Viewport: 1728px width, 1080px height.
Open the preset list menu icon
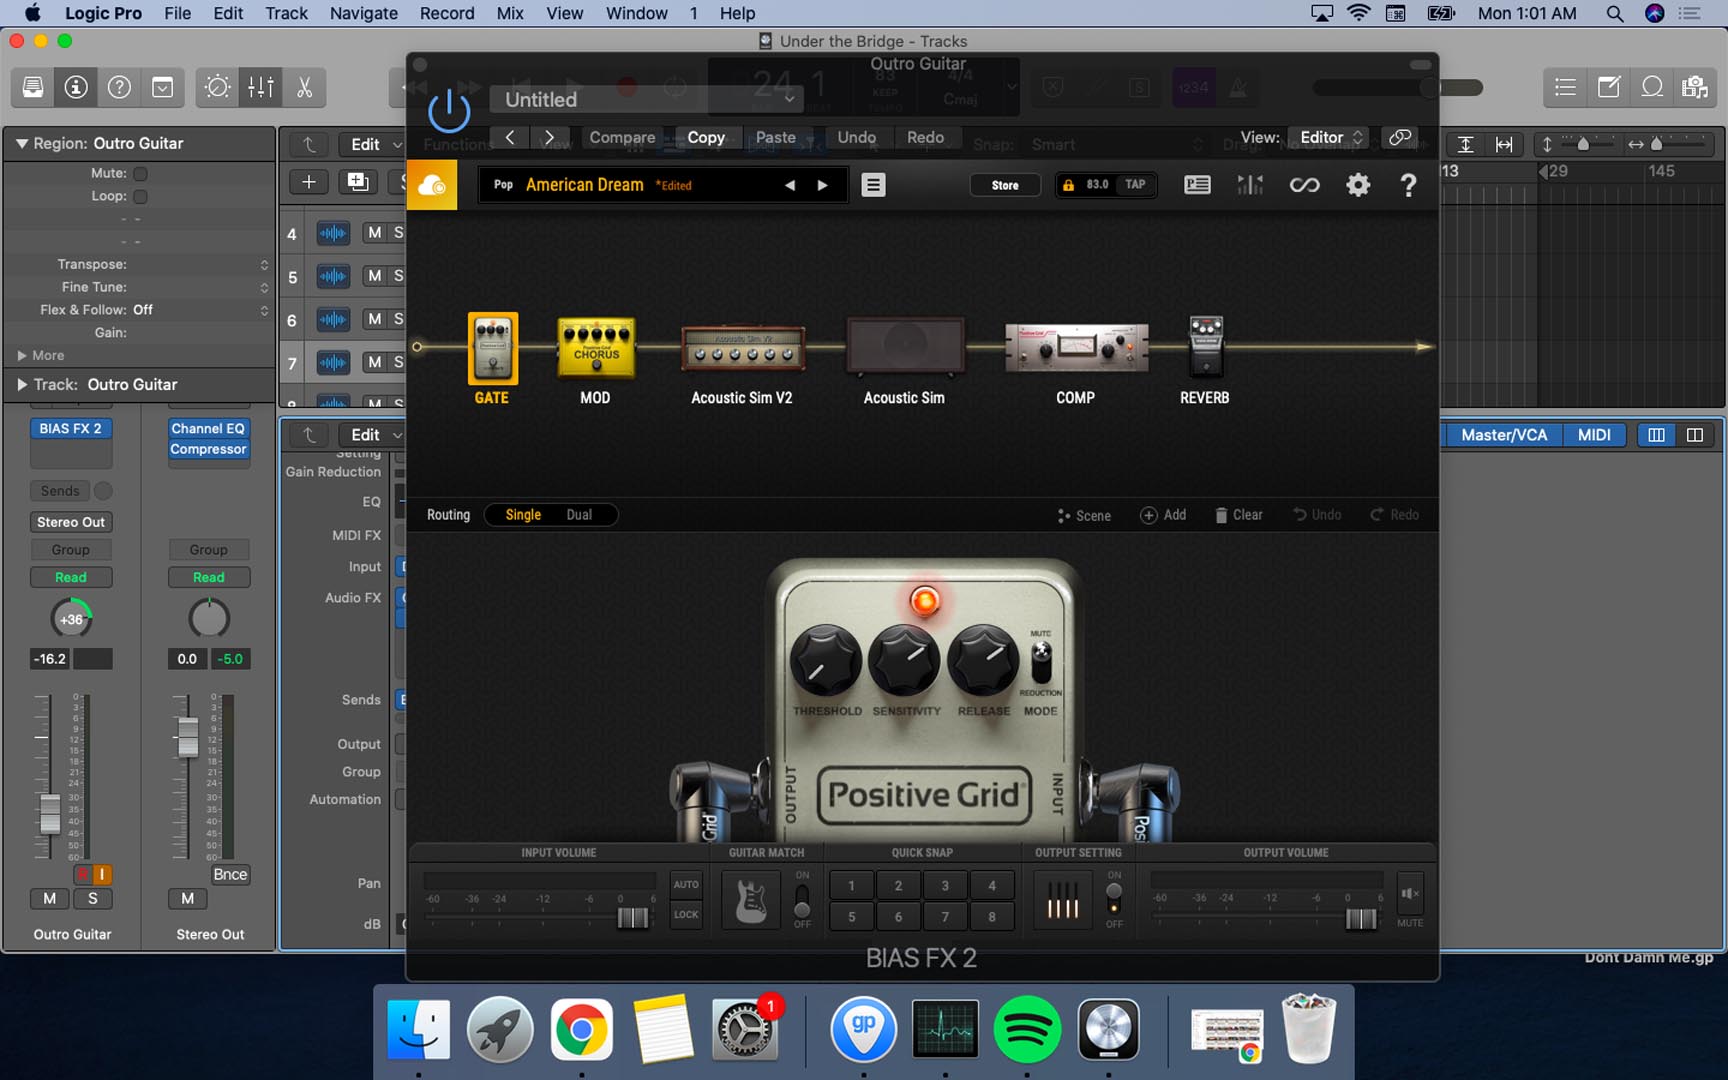[x=873, y=185]
